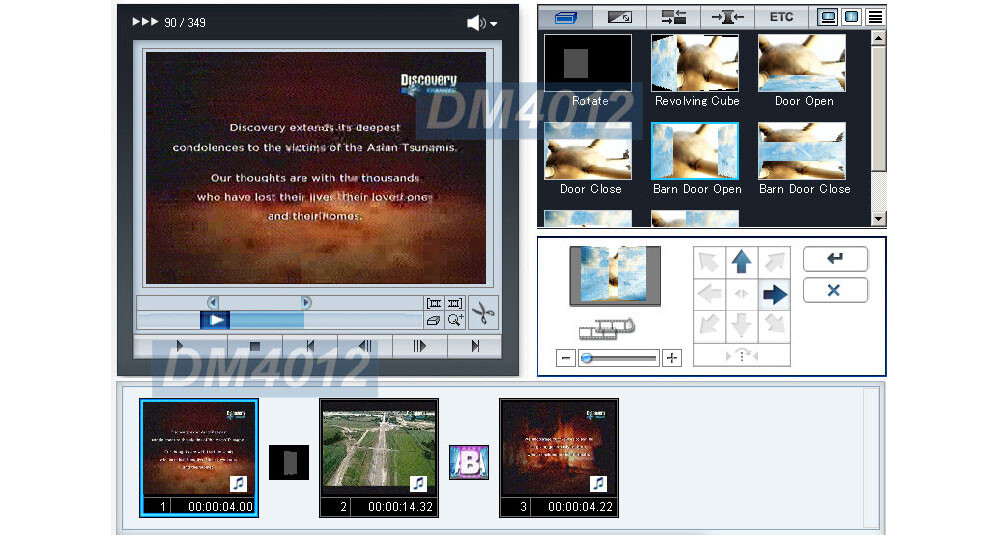Click the transition list scroll down arrow

[878, 219]
